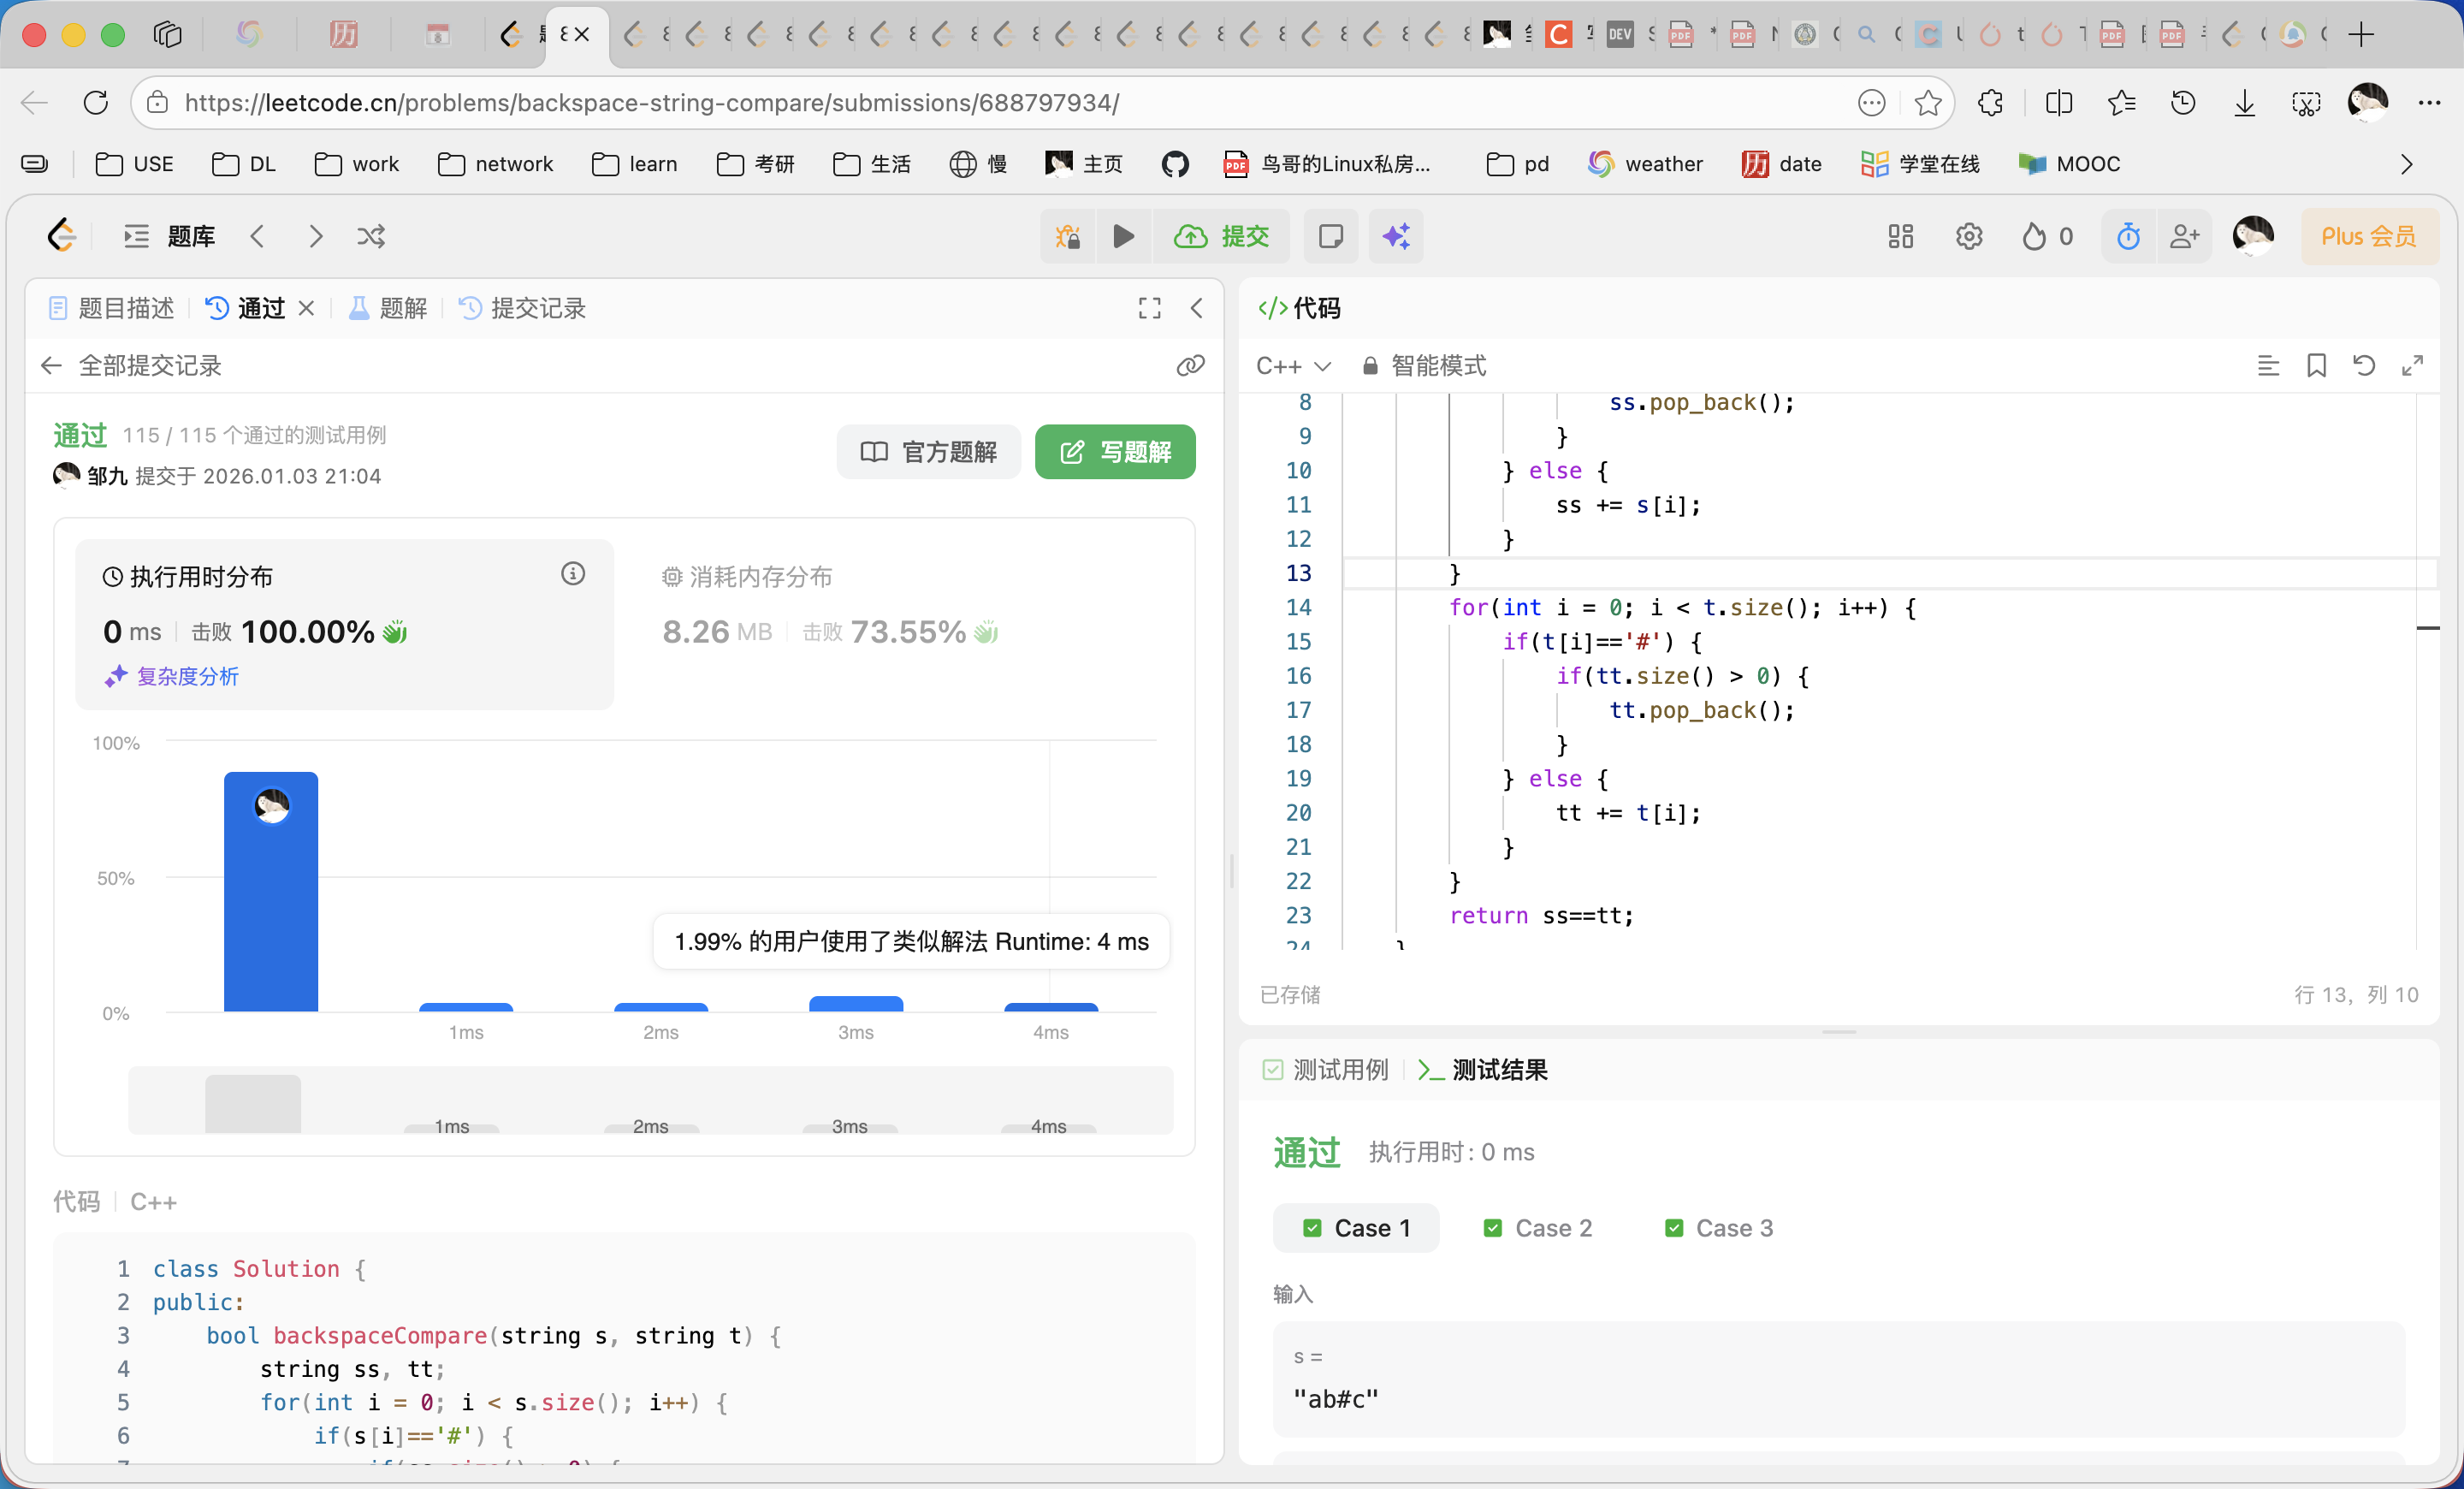This screenshot has width=2464, height=1489.
Task: Show more bookmarks chevron
Action: coord(2407,164)
